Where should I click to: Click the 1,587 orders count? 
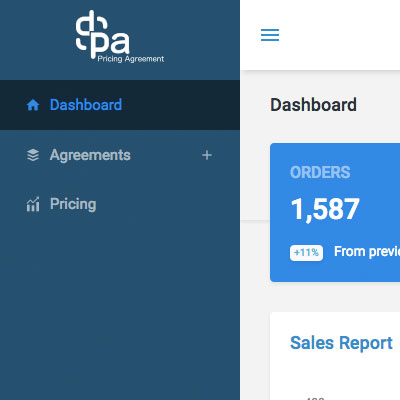pos(325,209)
